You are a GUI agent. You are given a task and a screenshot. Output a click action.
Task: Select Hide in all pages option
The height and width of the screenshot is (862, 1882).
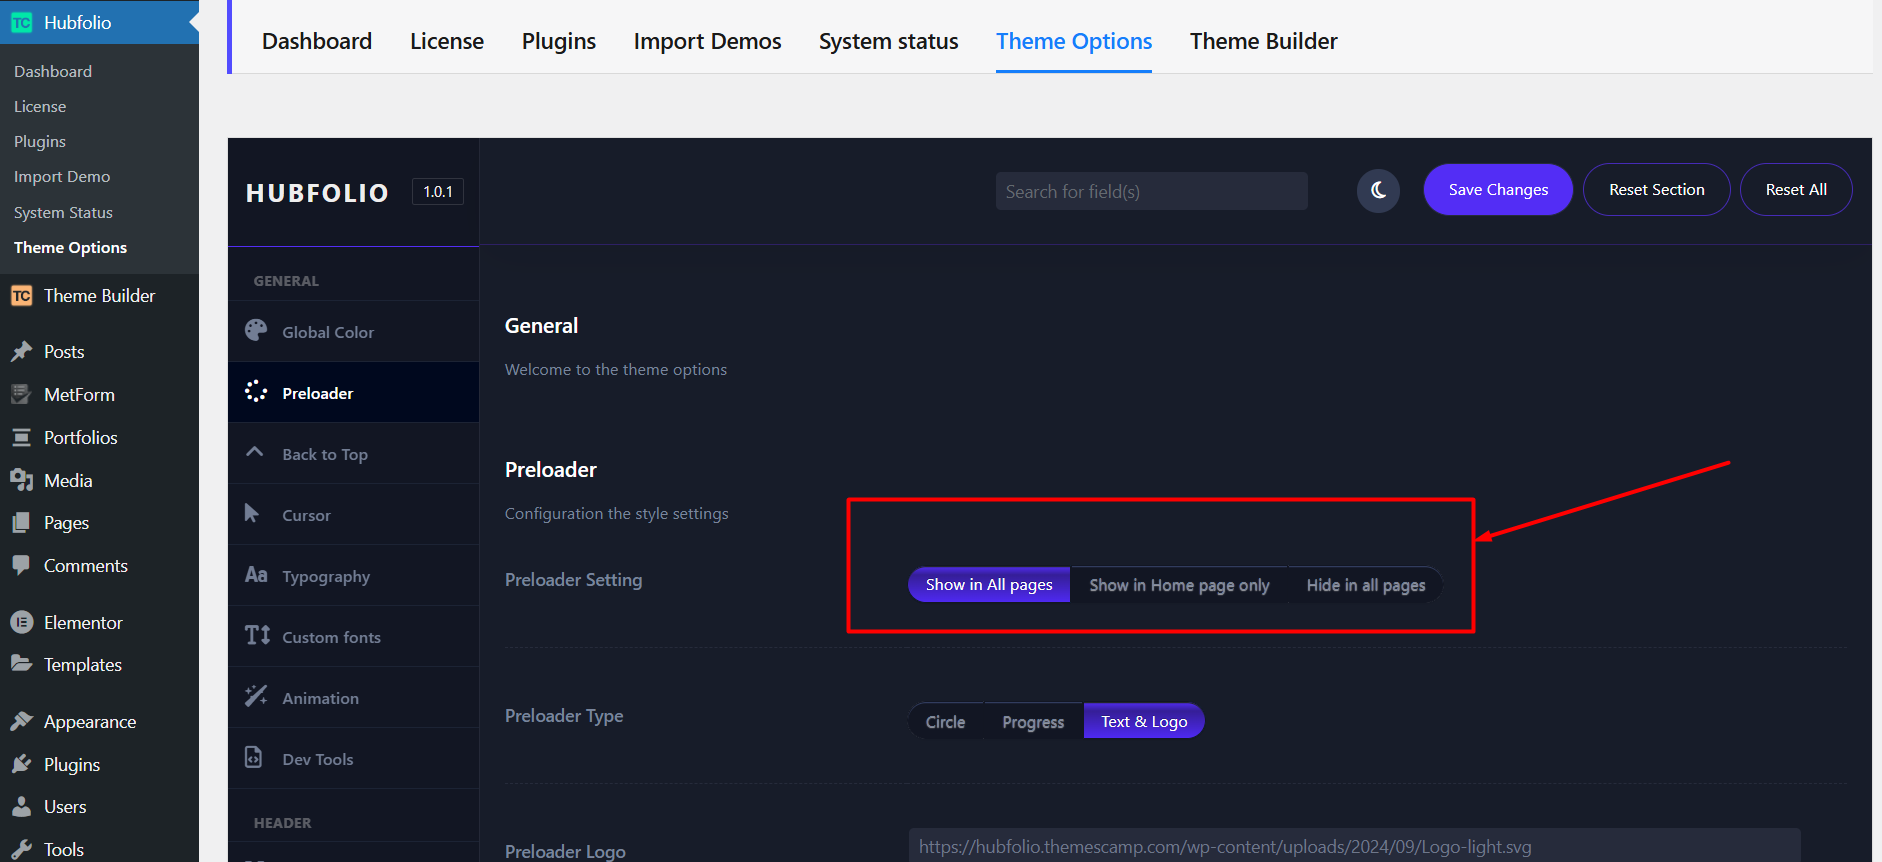pos(1365,585)
